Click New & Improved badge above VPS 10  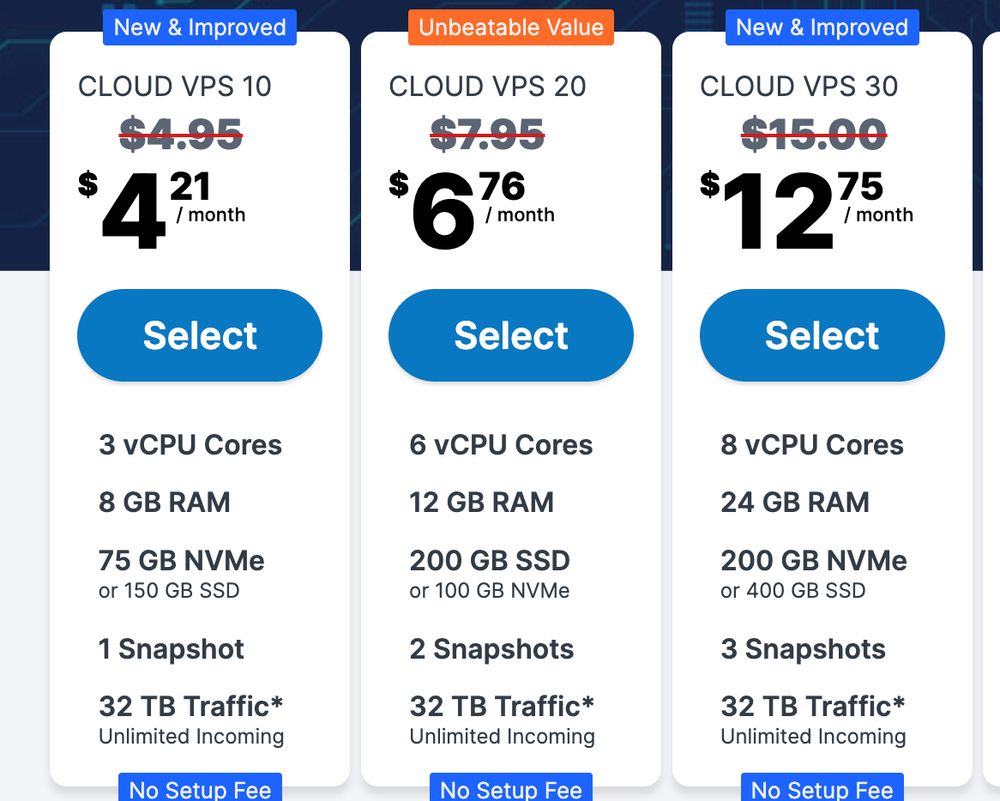(x=200, y=27)
